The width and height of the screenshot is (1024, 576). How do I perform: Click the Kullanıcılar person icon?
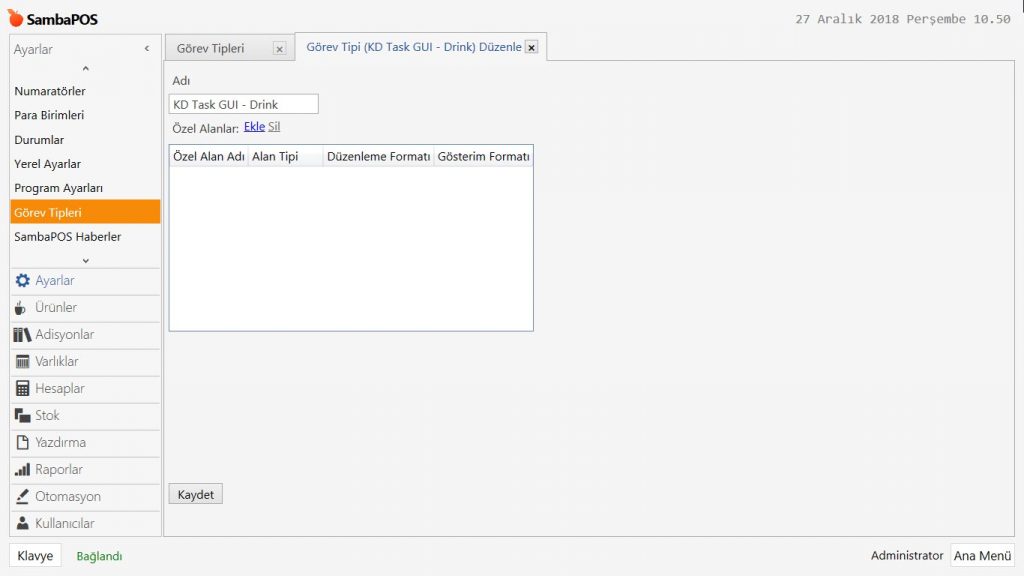click(22, 524)
